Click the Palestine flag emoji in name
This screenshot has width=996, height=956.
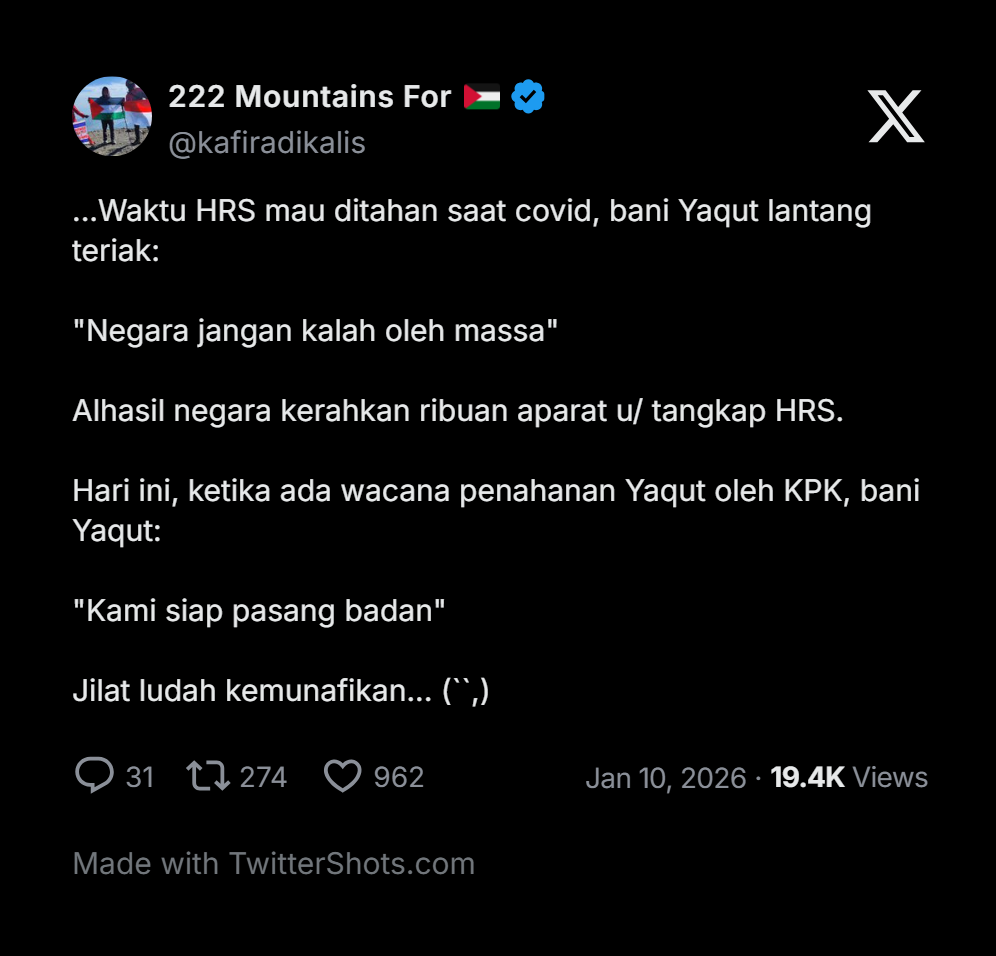coord(482,97)
